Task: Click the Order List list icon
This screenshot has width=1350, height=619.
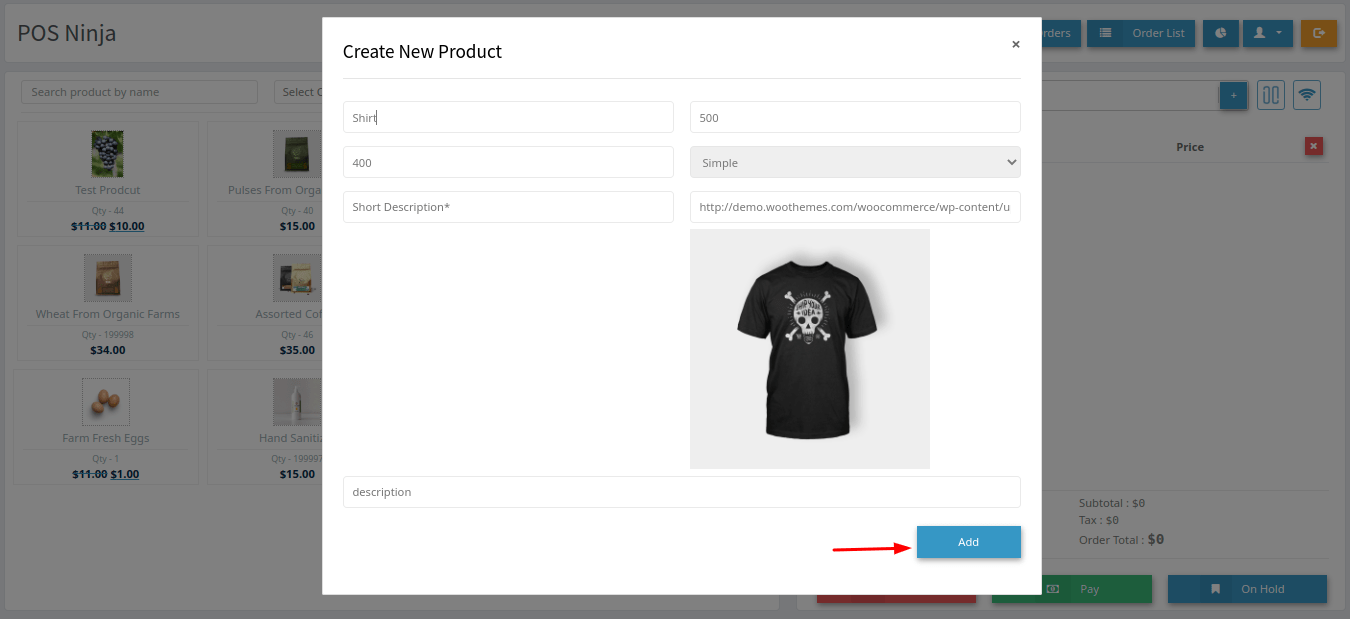Action: (1106, 33)
